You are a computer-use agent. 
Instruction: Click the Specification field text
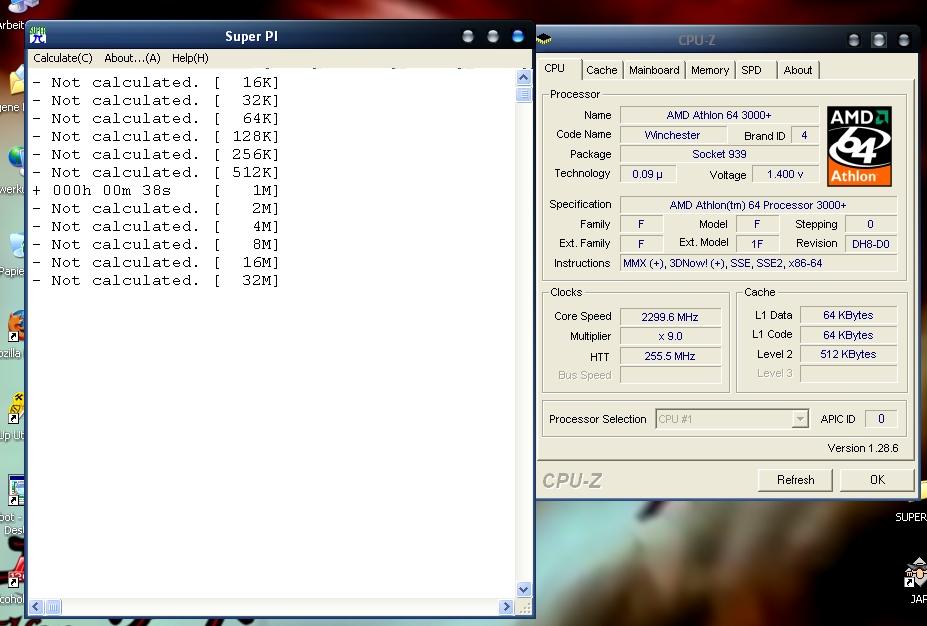click(759, 205)
